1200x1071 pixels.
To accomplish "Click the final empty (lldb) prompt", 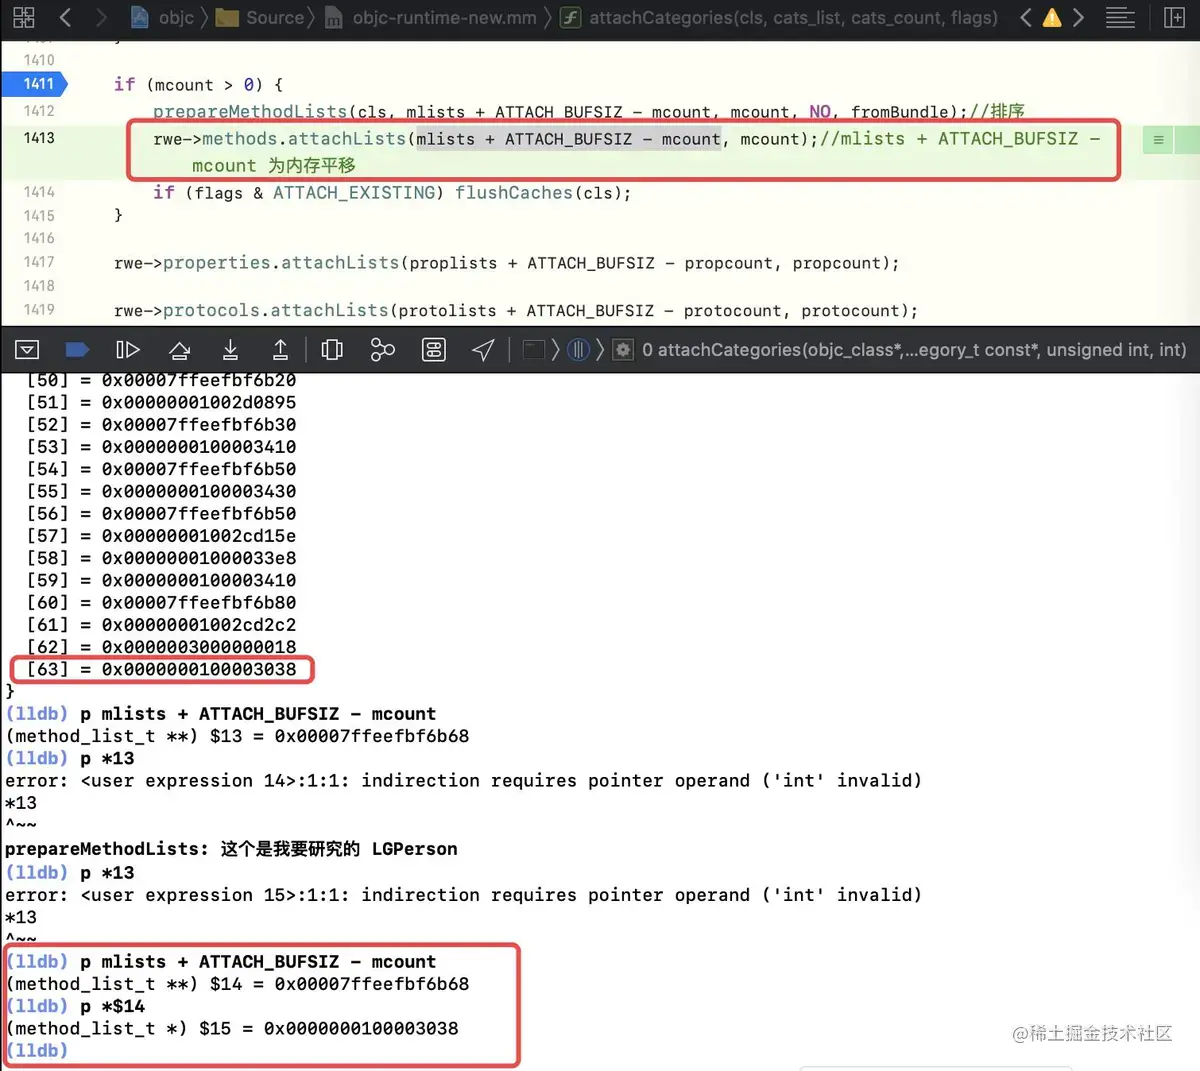I will 36,1050.
